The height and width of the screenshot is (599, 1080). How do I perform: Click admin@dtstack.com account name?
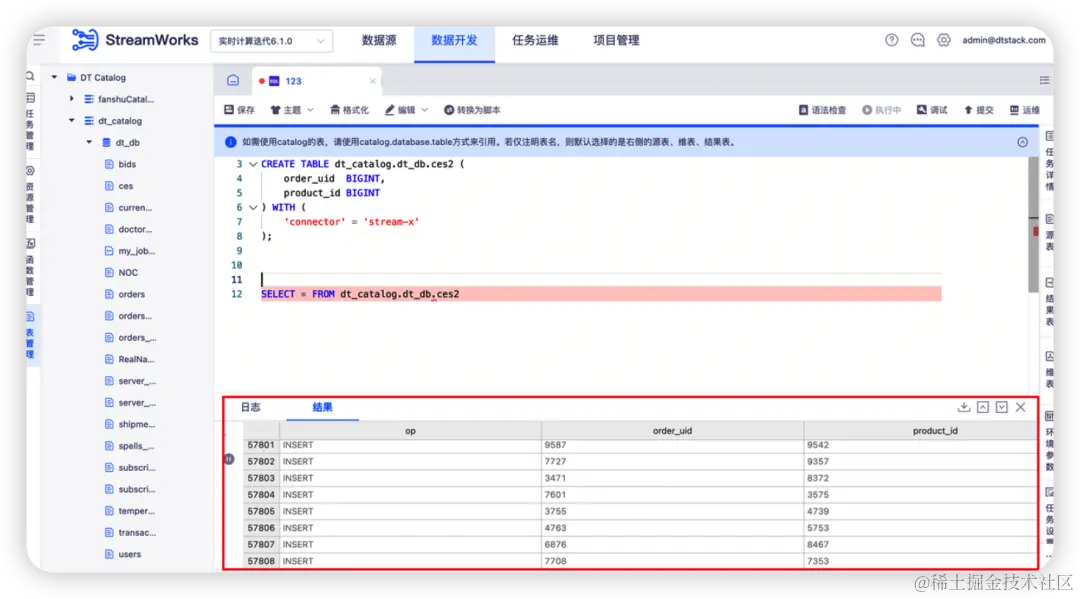pyautogui.click(x=1004, y=40)
